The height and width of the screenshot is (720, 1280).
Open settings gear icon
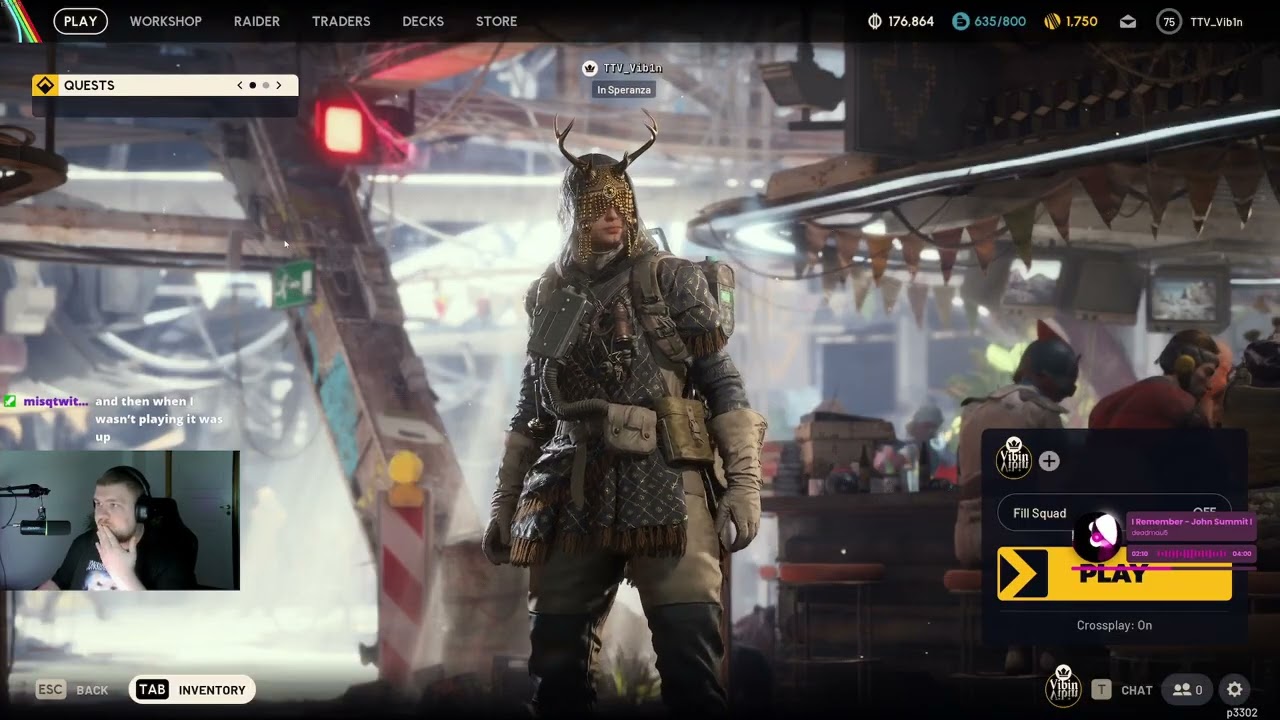[x=1235, y=689]
